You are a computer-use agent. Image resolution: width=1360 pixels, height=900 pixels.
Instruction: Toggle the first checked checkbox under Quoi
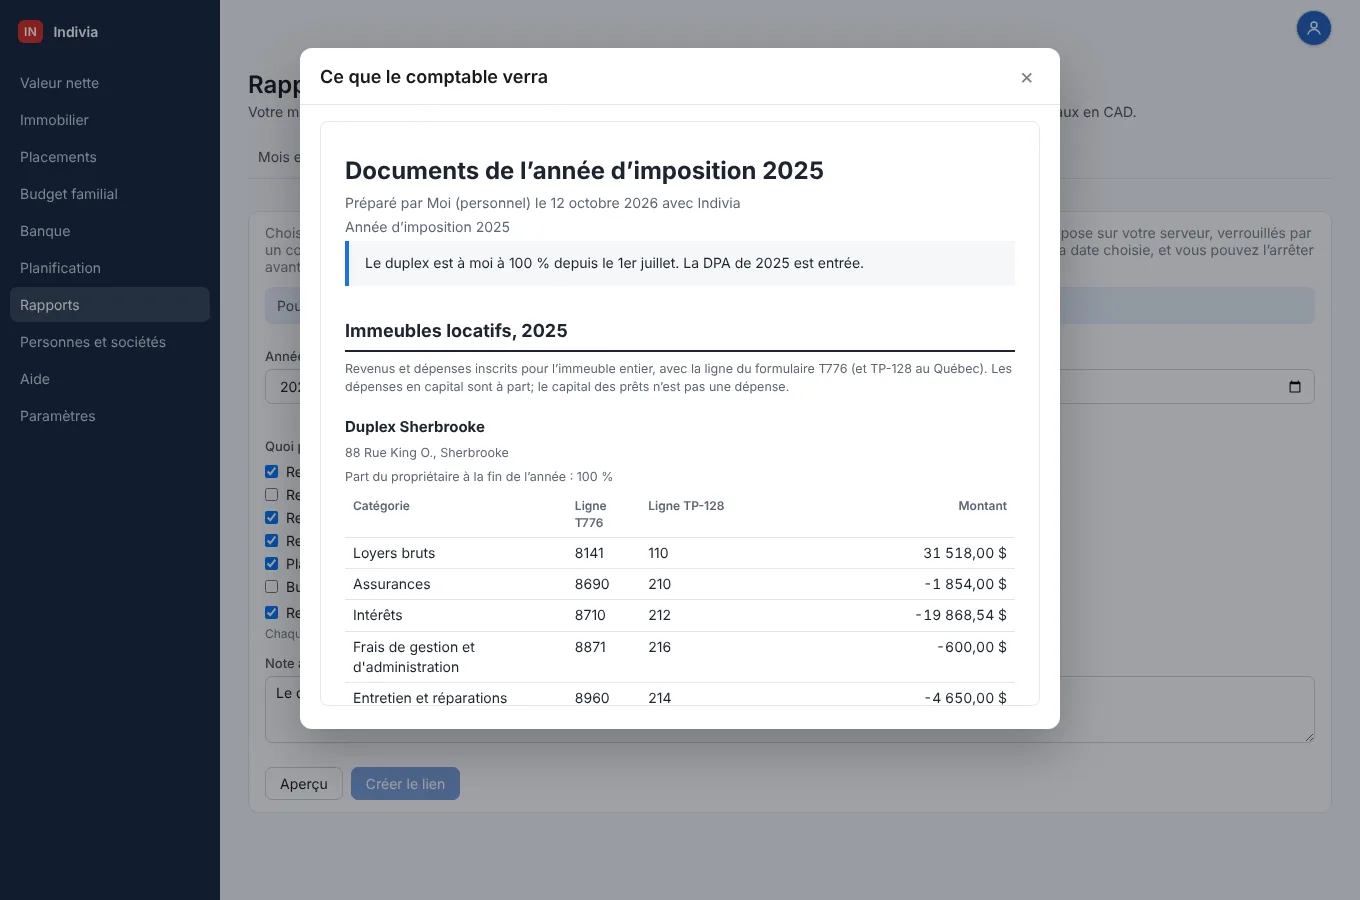coord(271,471)
